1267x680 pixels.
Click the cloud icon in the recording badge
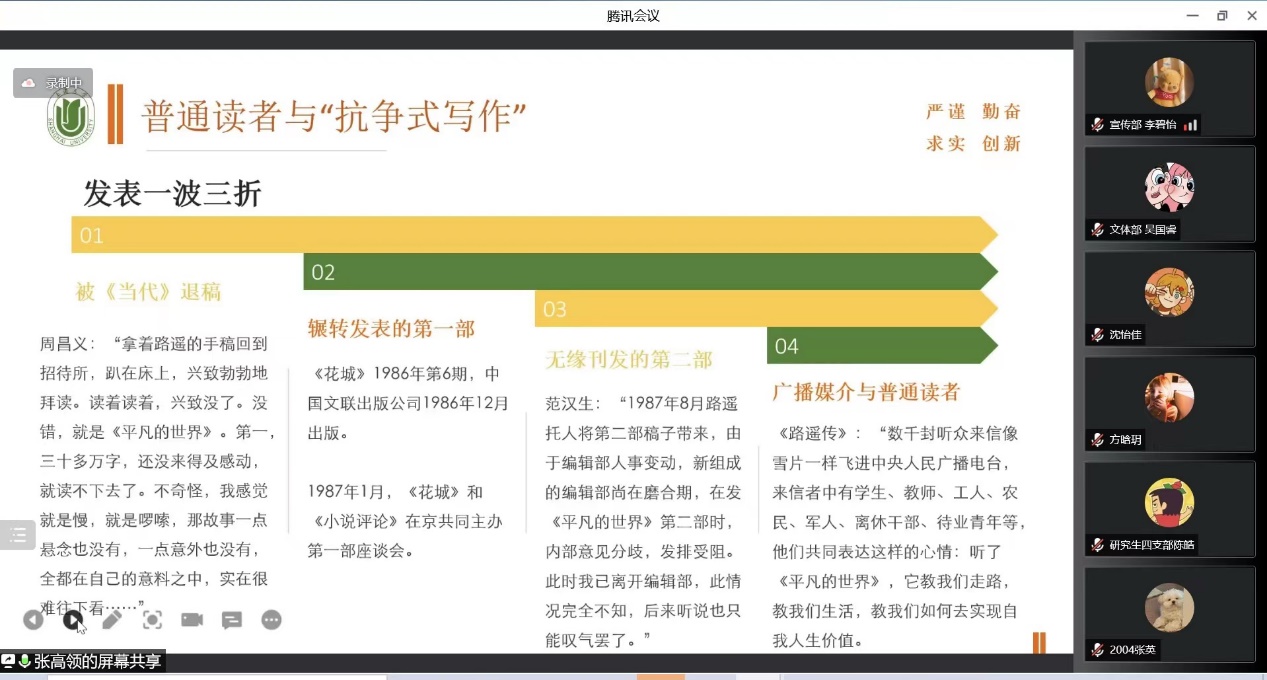point(29,83)
